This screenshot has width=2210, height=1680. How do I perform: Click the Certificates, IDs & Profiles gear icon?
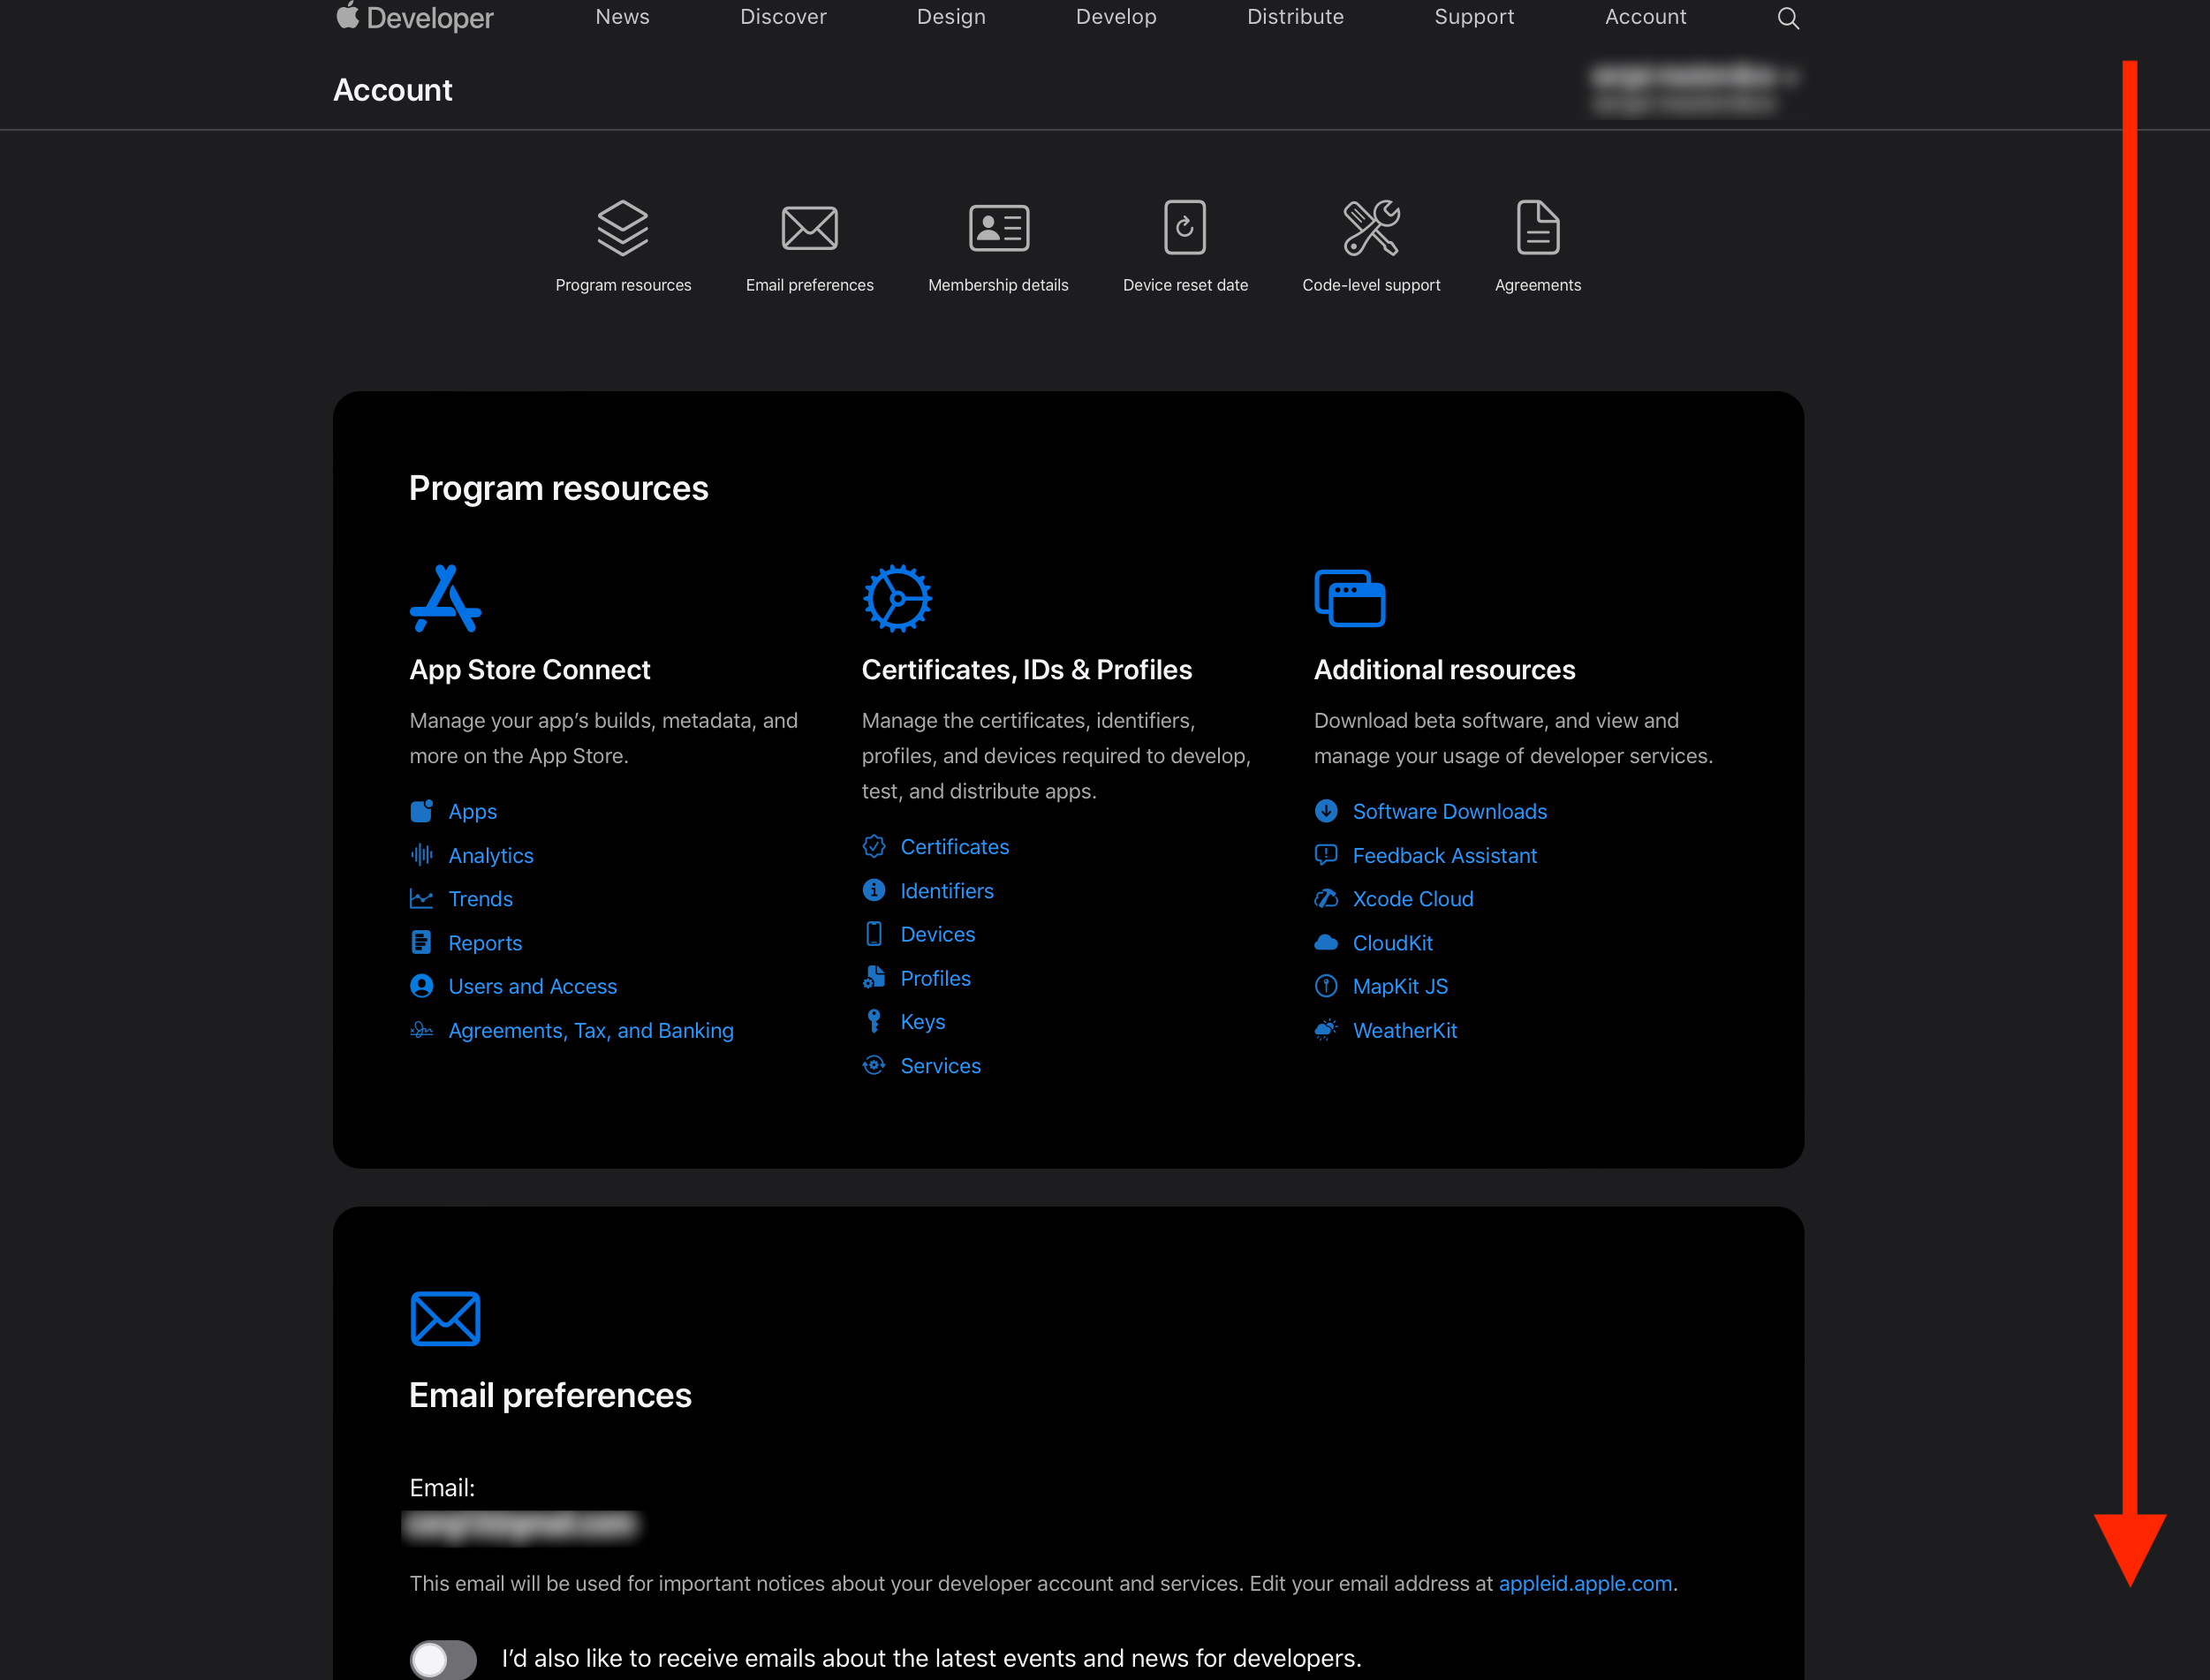point(897,598)
